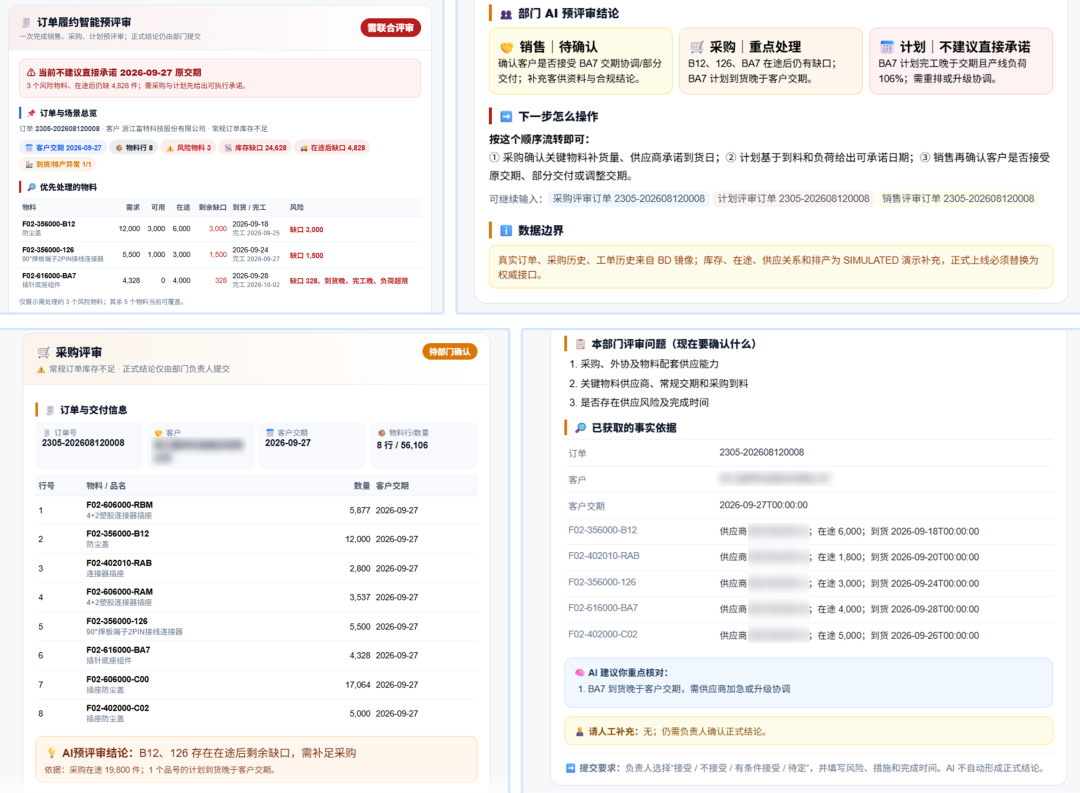Click the pushpin icon beside 订单与场景总览
1080x793 pixels.
point(31,113)
